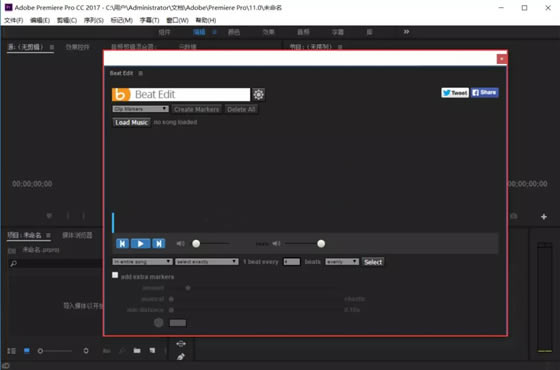Click small gray button beside help icon
The width and height of the screenshot is (560, 370).
pos(178,323)
